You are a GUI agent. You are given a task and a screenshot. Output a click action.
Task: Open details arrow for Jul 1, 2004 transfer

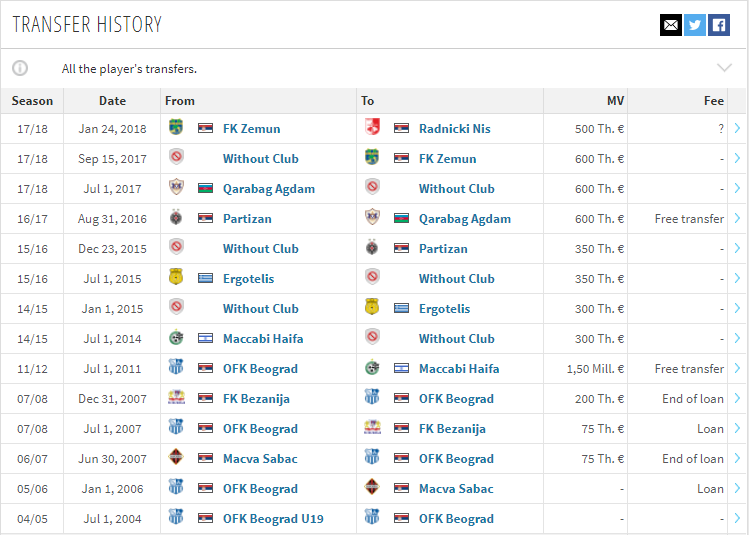(x=737, y=518)
